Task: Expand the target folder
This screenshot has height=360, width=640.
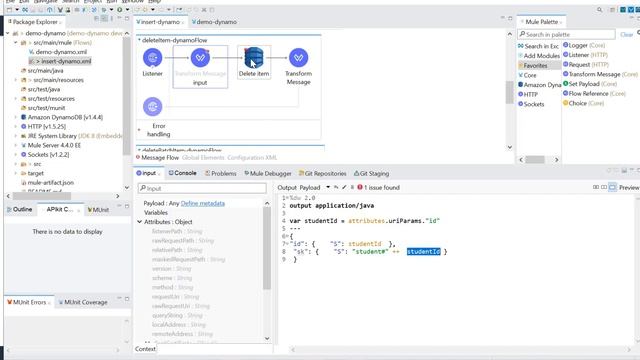Action: point(16,173)
